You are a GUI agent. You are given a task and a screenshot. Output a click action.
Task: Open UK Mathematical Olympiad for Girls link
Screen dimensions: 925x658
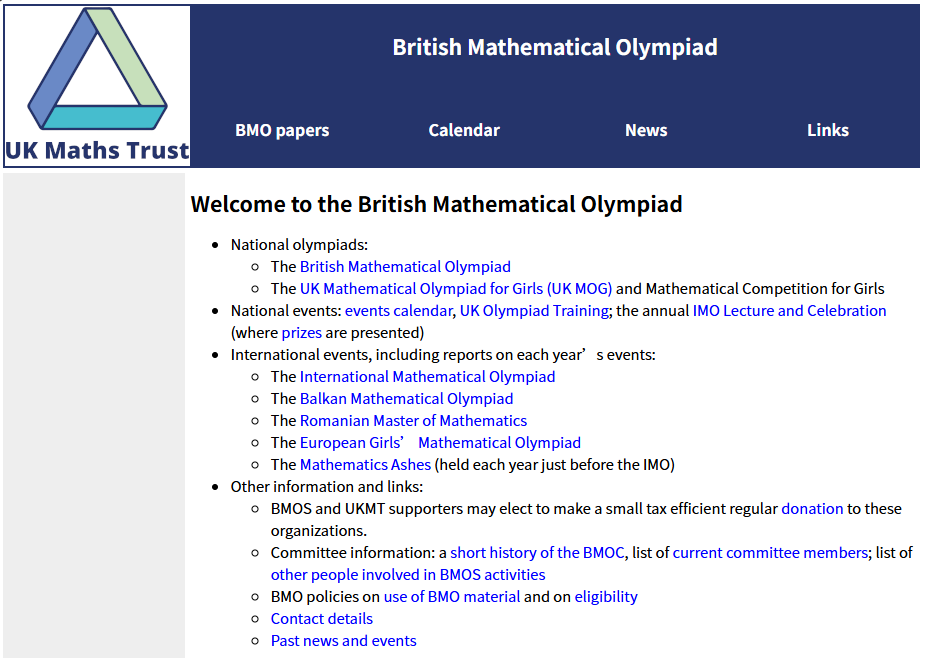point(456,289)
